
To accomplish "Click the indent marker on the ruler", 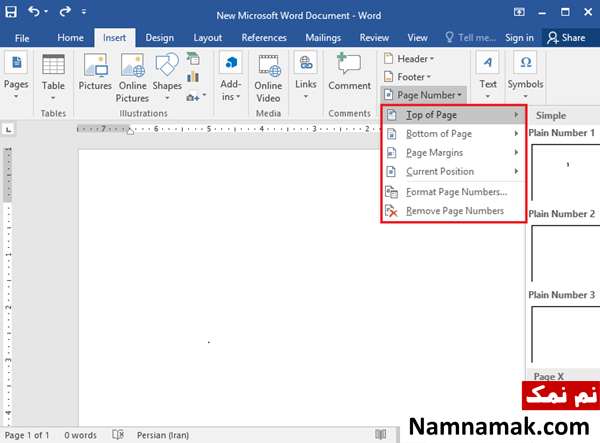I will click(x=130, y=131).
